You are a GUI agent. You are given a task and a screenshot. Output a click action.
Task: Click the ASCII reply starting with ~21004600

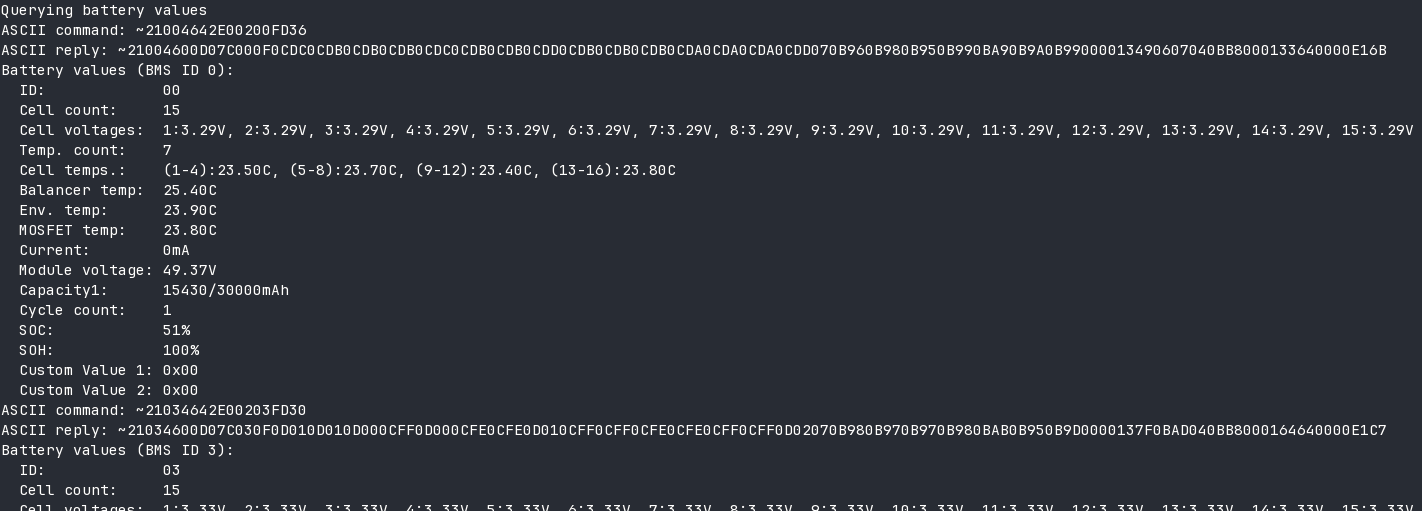[x=752, y=50]
